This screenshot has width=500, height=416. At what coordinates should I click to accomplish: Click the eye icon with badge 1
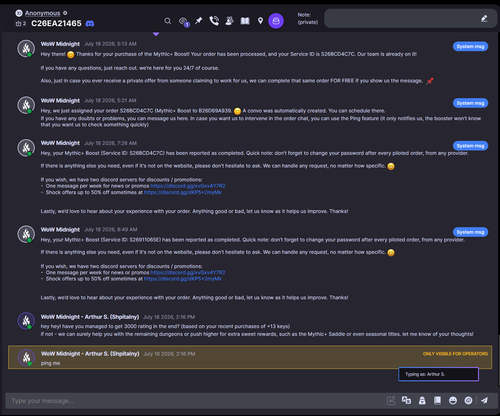click(184, 22)
